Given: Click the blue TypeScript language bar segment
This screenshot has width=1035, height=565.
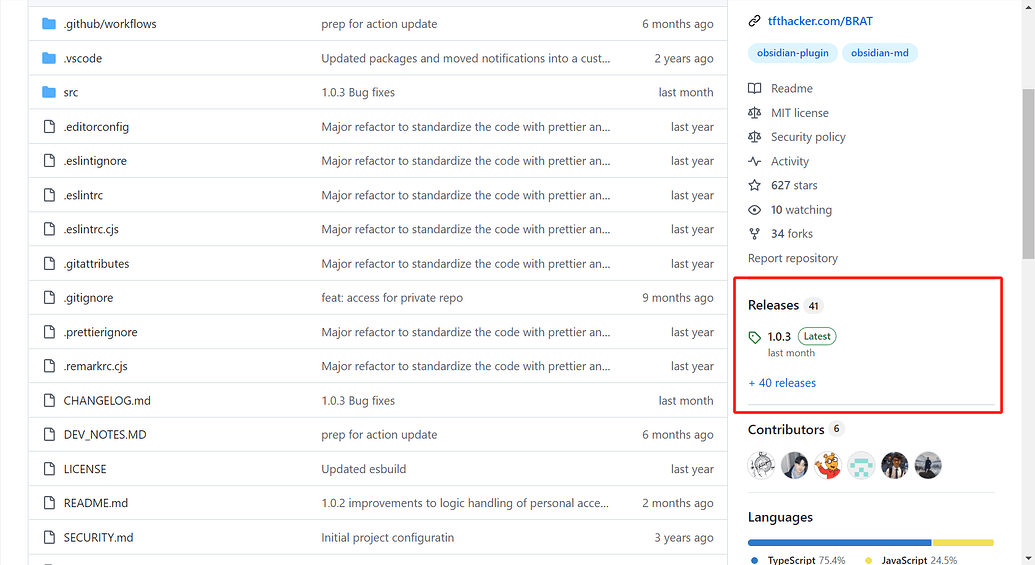Looking at the screenshot, I should [x=839, y=542].
